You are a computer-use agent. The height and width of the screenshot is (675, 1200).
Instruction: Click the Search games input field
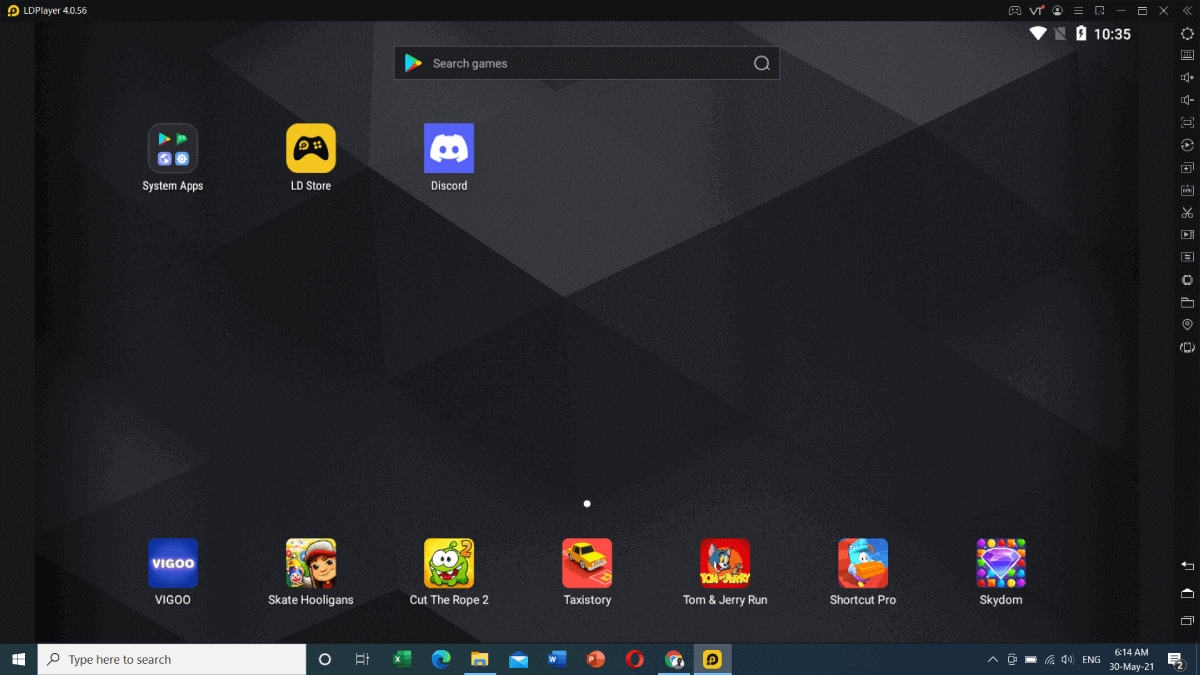point(587,63)
